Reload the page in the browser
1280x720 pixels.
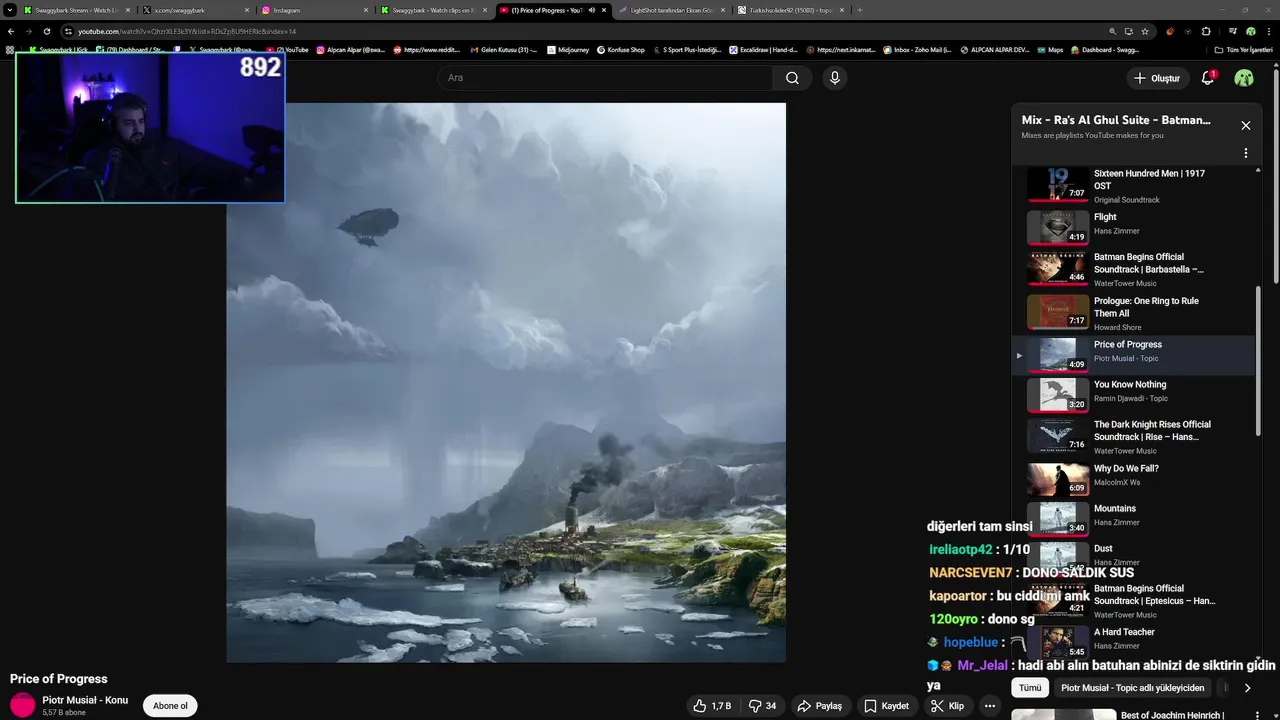[x=47, y=31]
